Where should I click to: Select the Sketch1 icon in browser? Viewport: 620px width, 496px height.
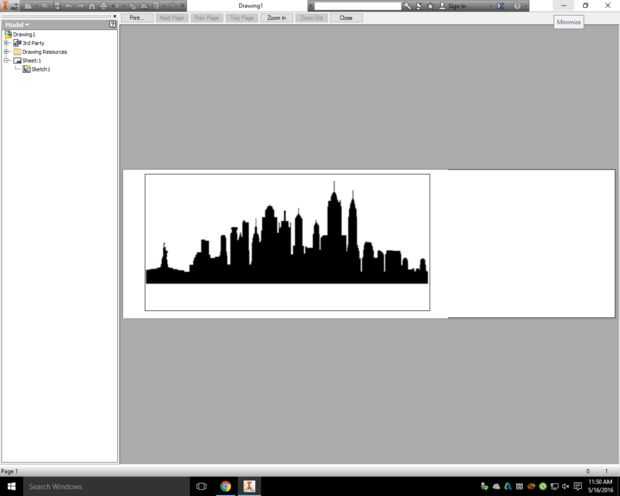(26, 69)
